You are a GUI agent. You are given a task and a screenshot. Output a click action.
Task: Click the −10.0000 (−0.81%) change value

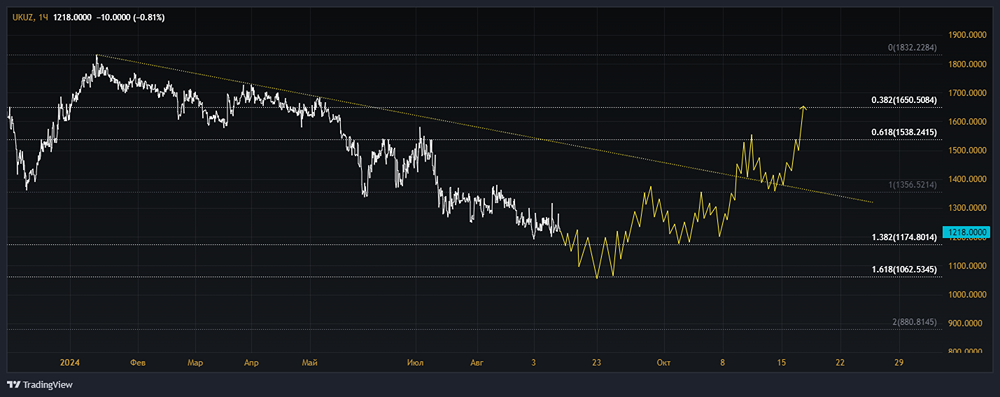[130, 18]
